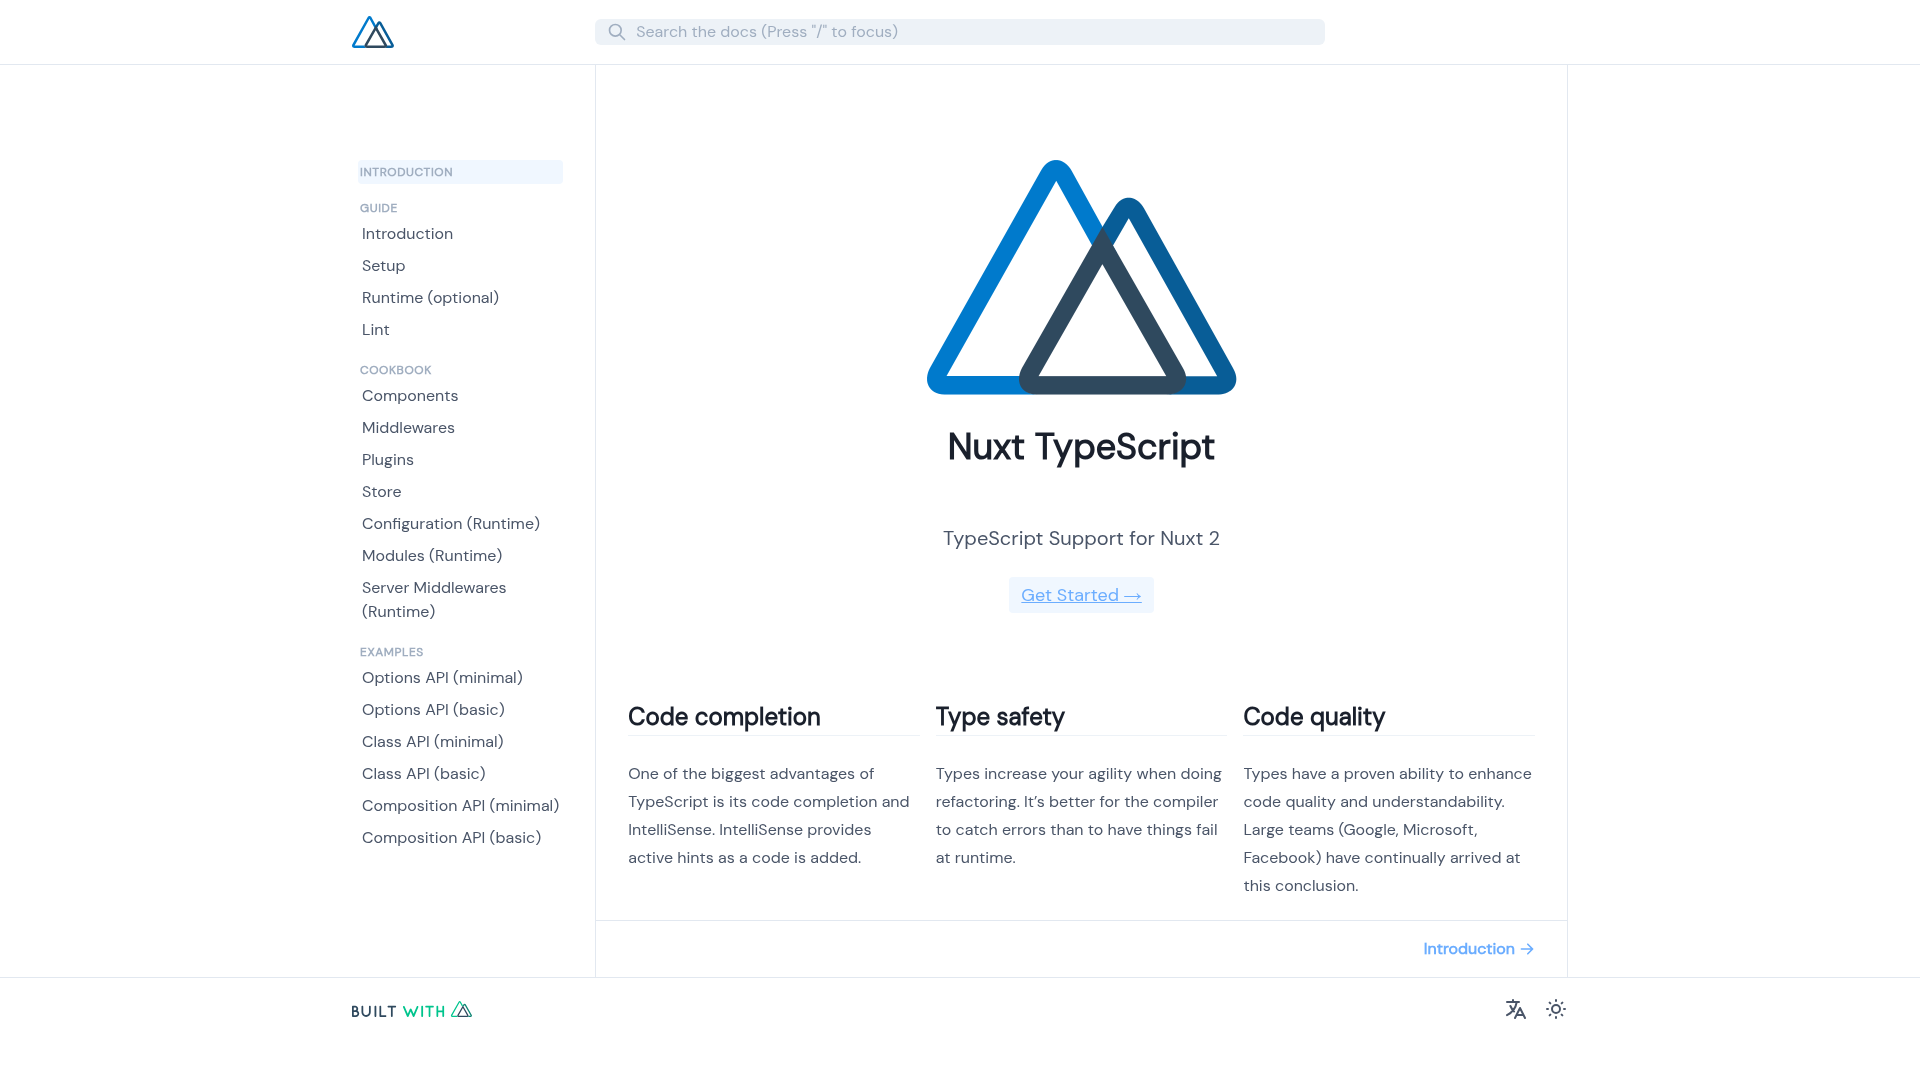The width and height of the screenshot is (1920, 1080).
Task: Click the Nuxt TypeScript title text
Action: click(1081, 447)
